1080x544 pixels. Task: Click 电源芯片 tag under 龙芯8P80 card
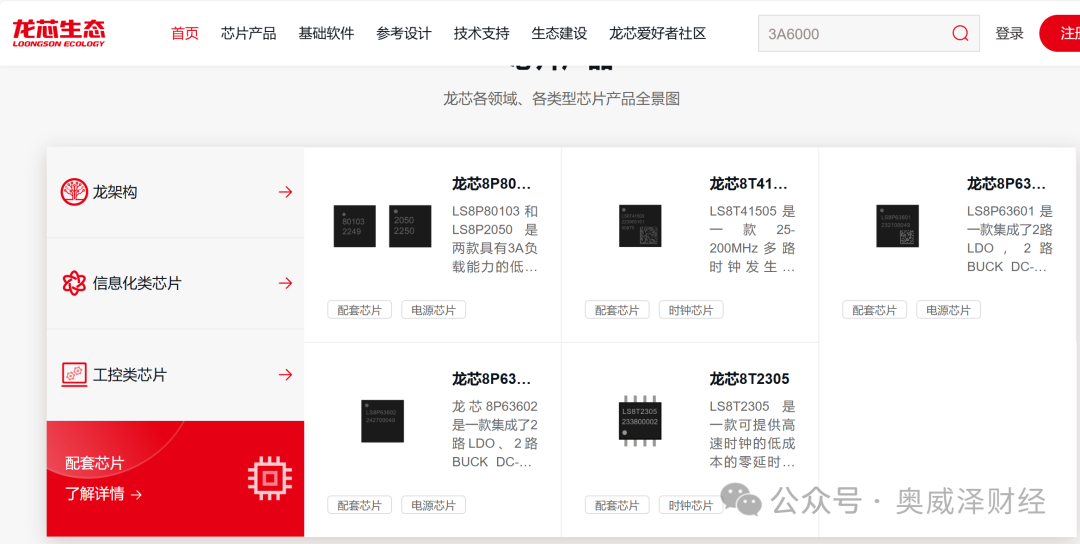click(433, 310)
